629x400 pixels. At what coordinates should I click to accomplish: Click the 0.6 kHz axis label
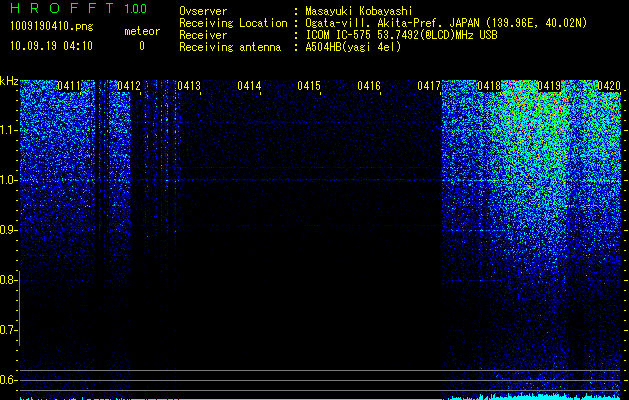click(8, 380)
